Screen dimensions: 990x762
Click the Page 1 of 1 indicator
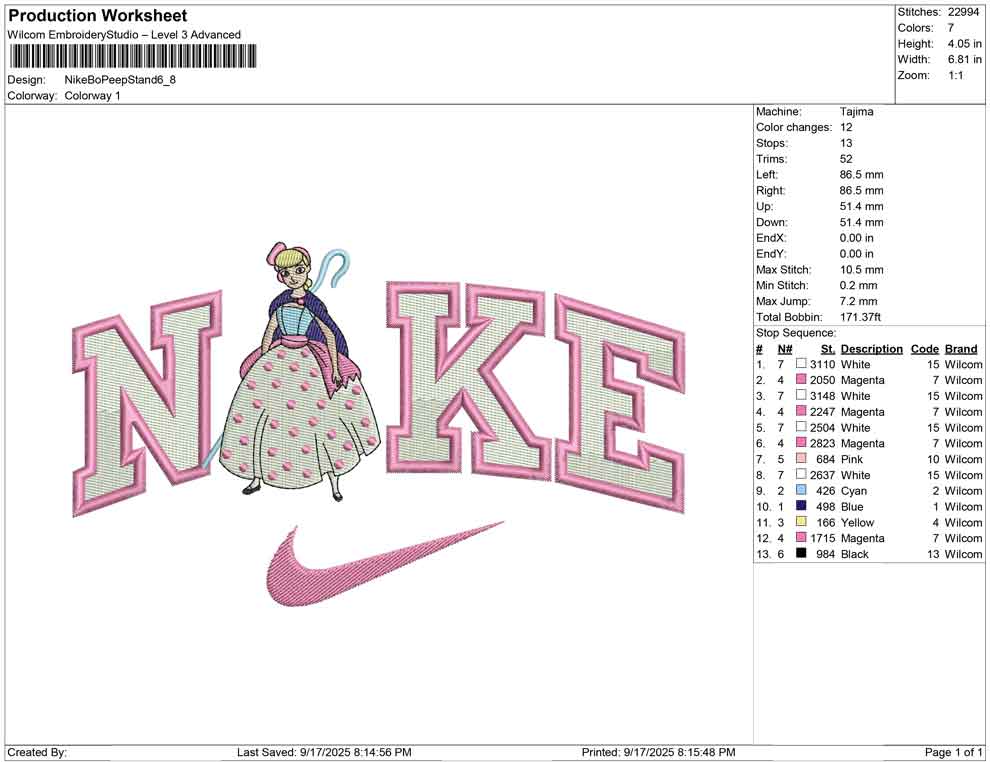pyautogui.click(x=953, y=752)
